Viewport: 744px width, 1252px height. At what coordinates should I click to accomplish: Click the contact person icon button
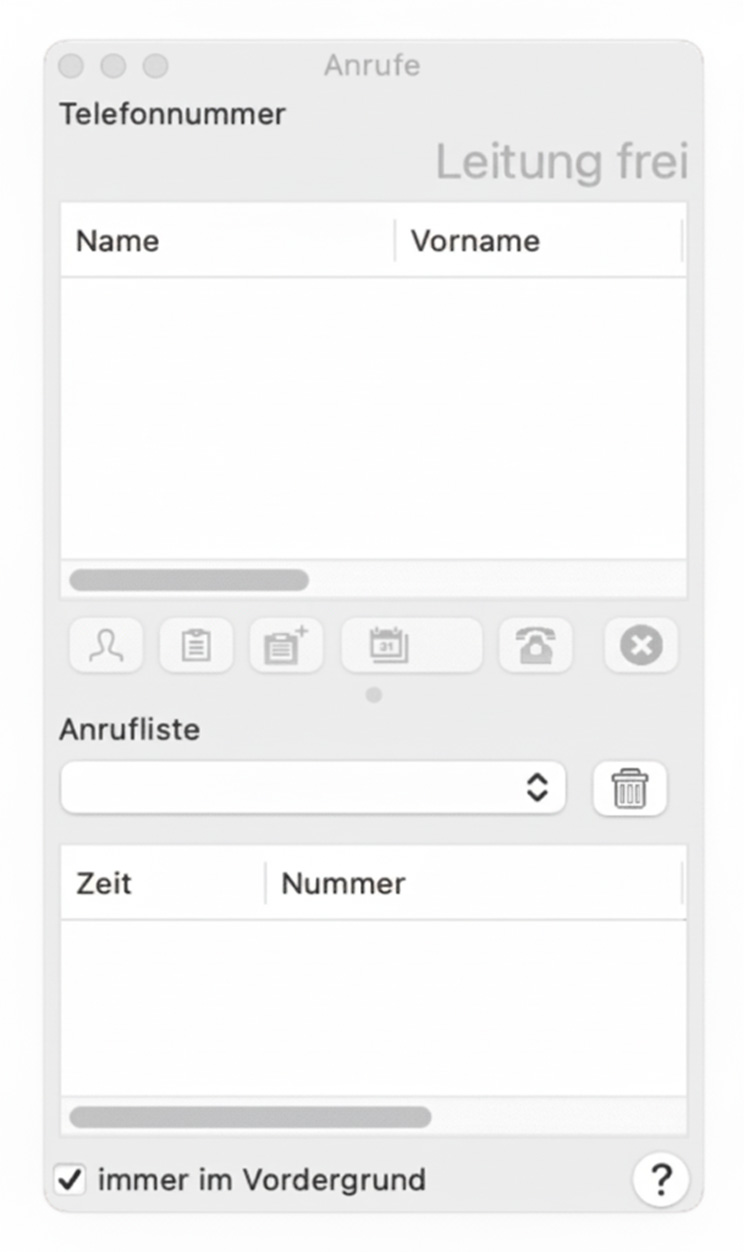[105, 646]
